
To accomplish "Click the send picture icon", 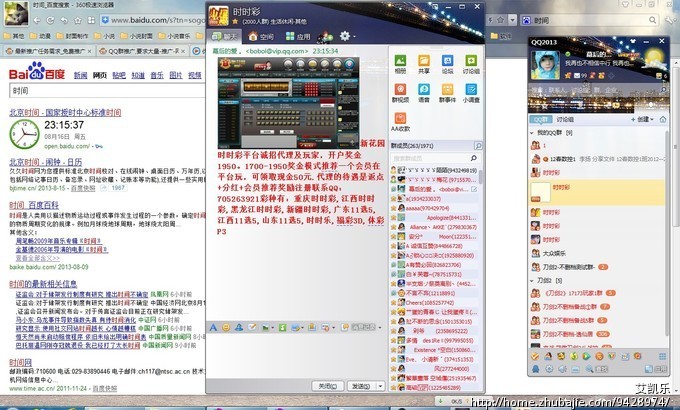I will (265, 328).
